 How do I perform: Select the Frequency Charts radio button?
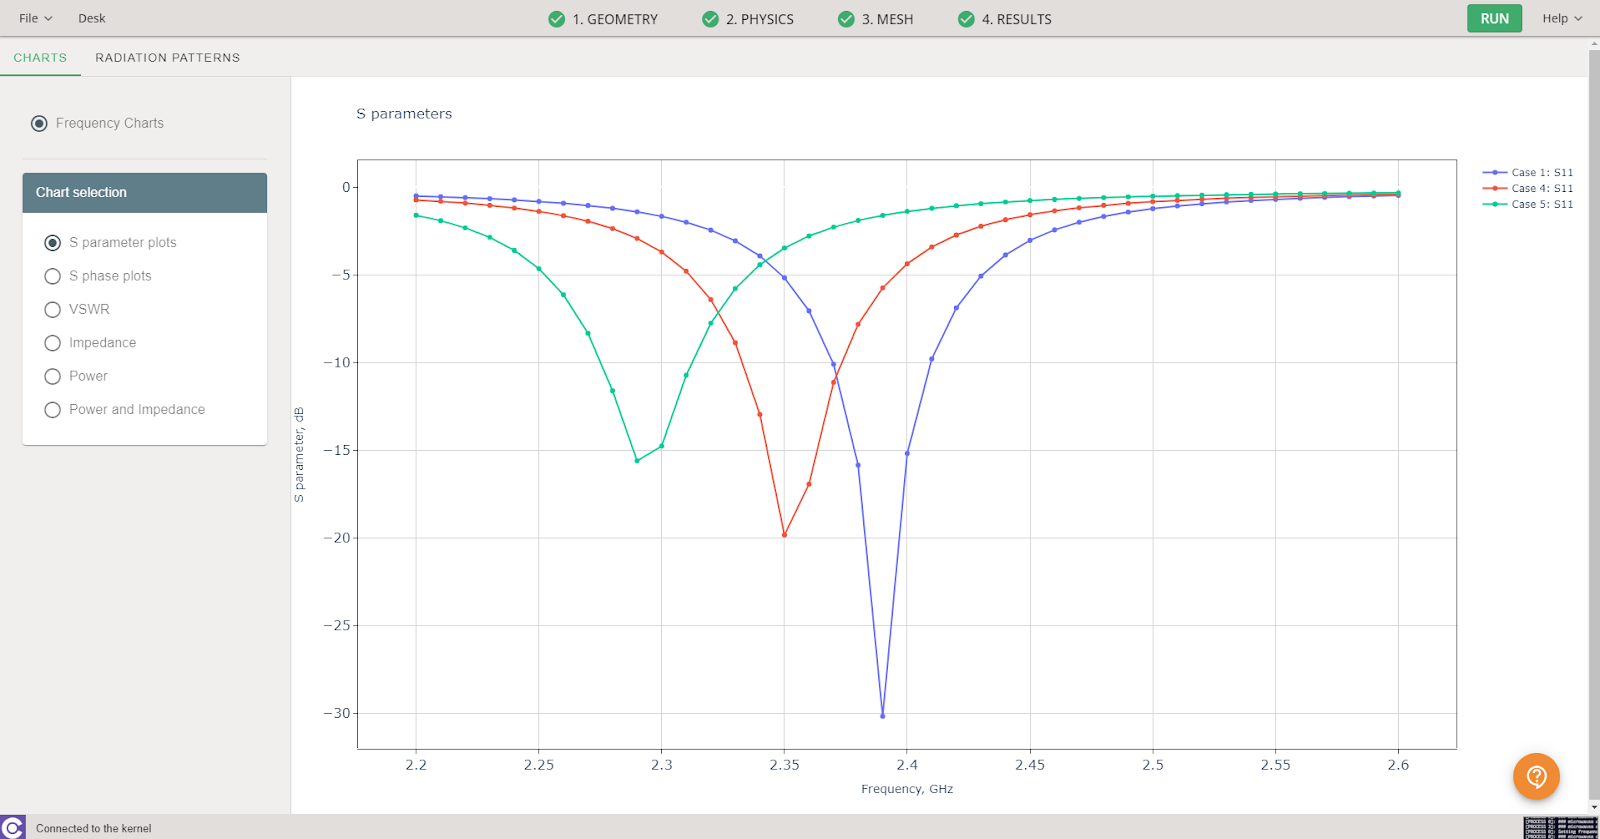39,123
